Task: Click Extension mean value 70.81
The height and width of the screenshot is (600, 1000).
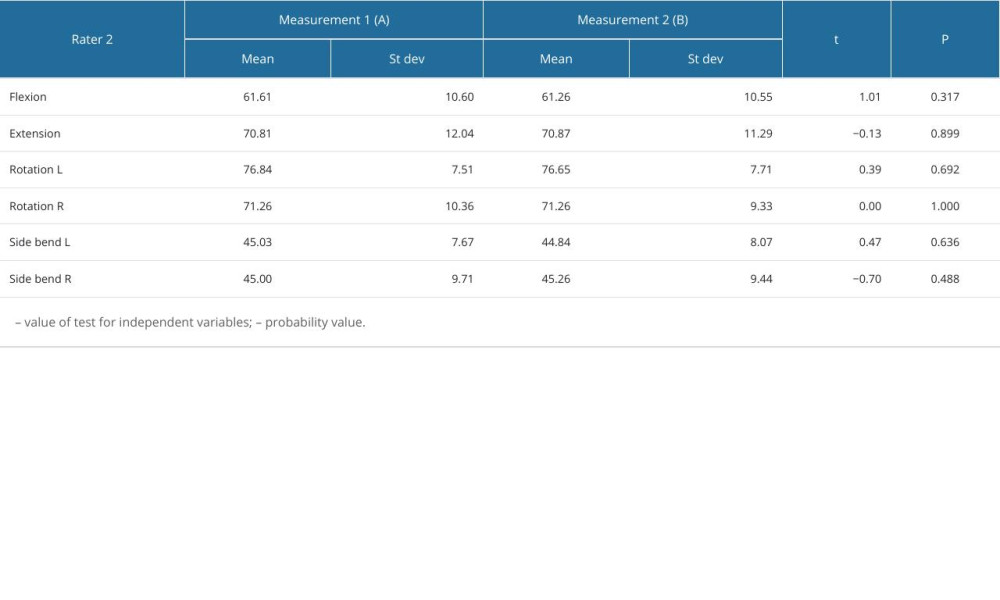Action: (257, 133)
